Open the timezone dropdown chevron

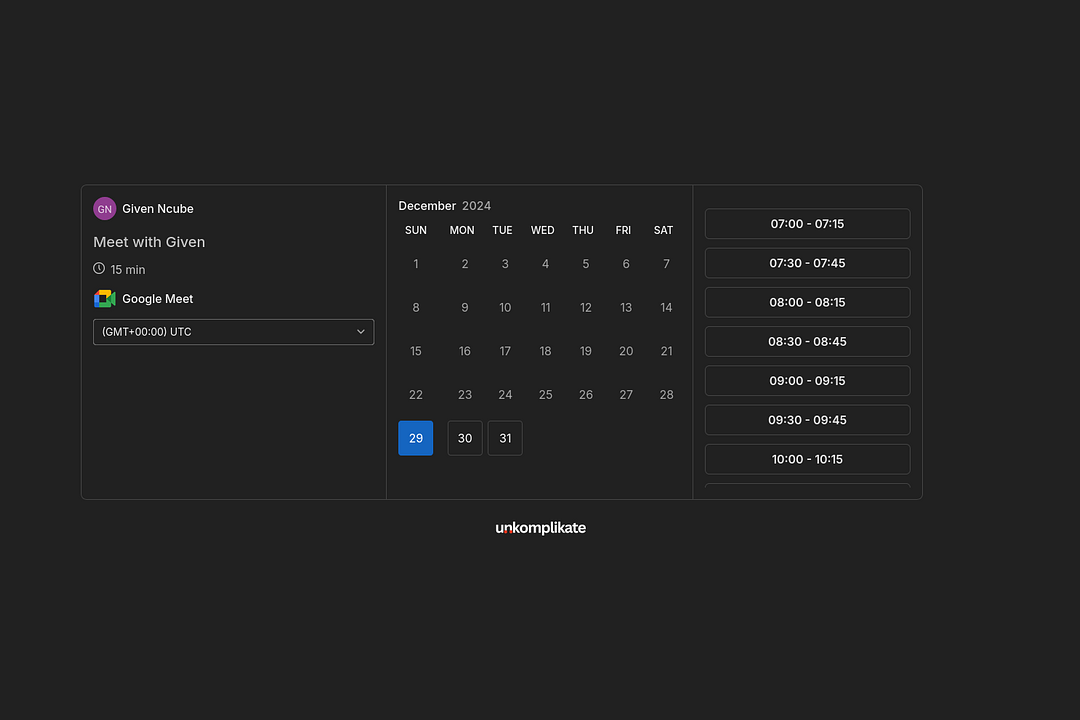361,332
